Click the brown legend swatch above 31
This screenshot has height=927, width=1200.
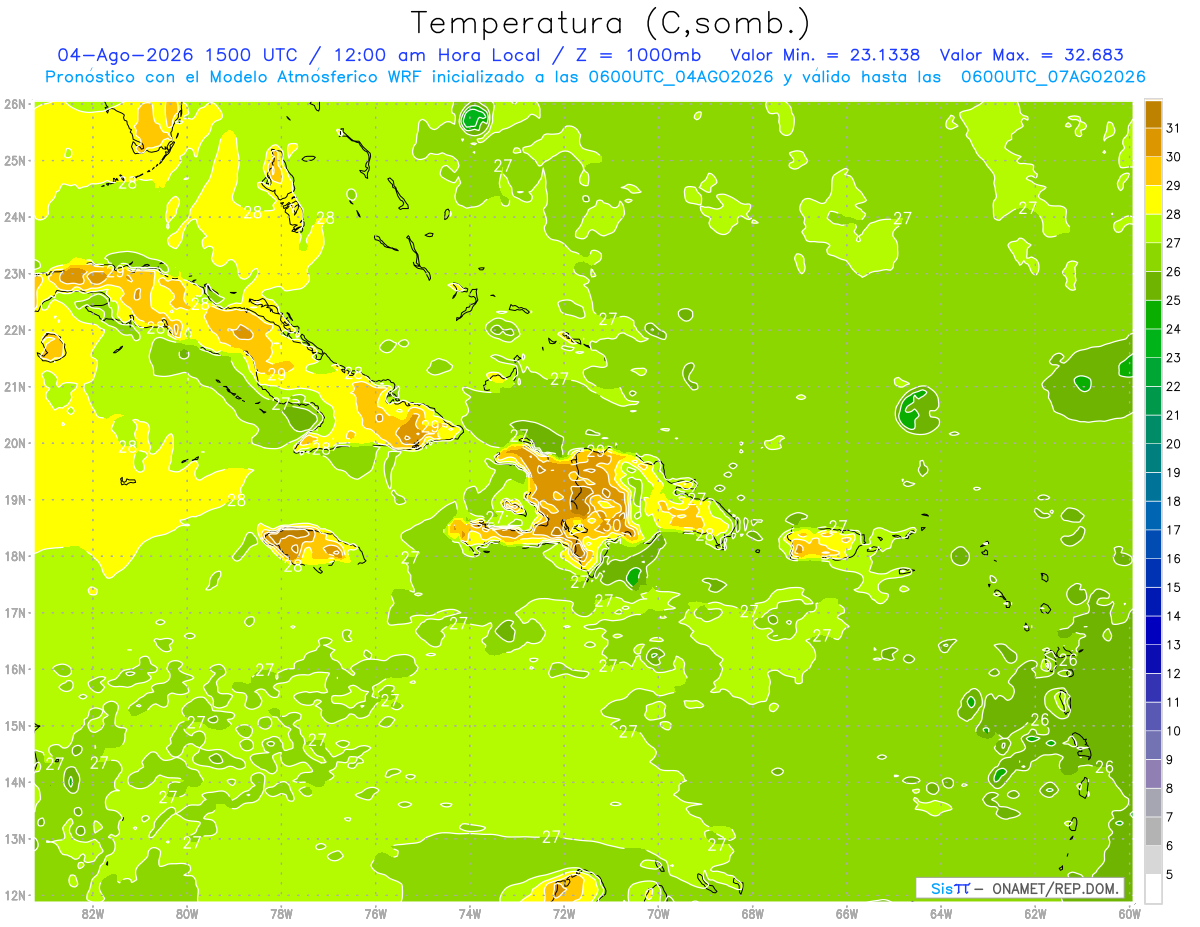coord(1153,114)
